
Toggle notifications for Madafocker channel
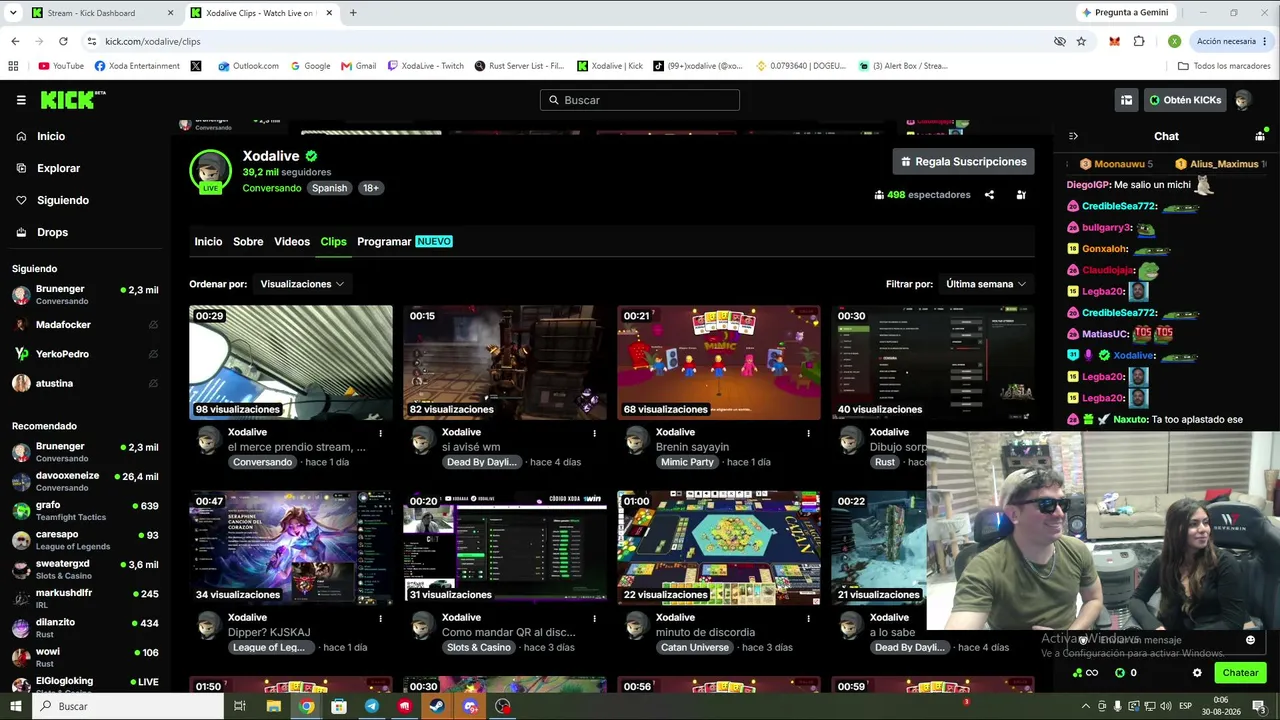point(153,325)
